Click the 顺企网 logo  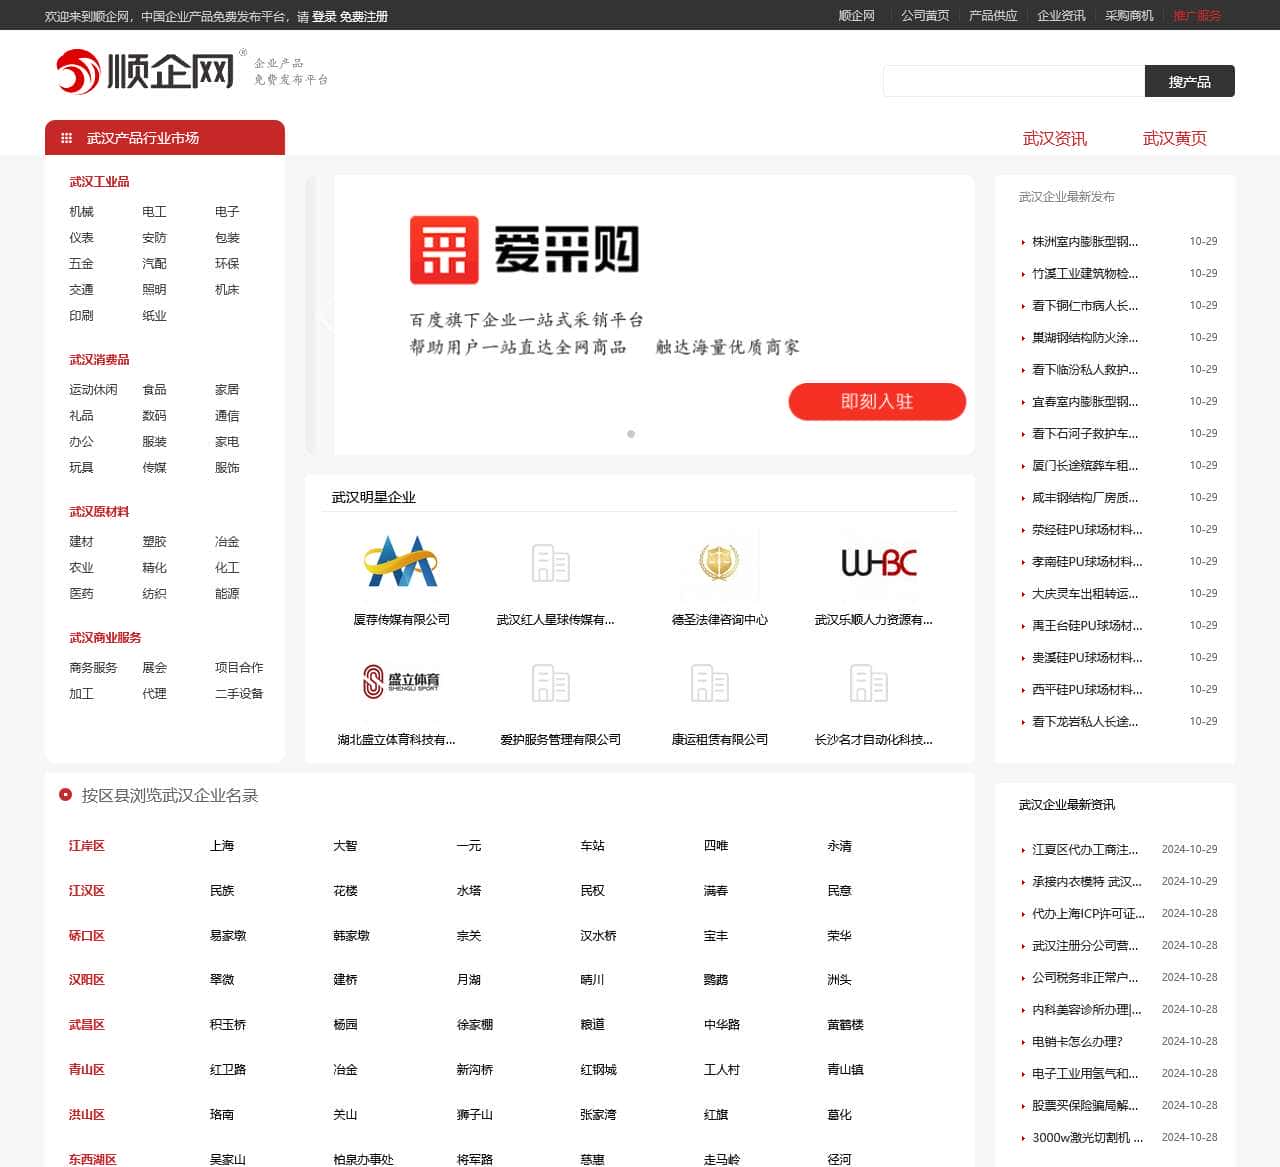pyautogui.click(x=145, y=71)
